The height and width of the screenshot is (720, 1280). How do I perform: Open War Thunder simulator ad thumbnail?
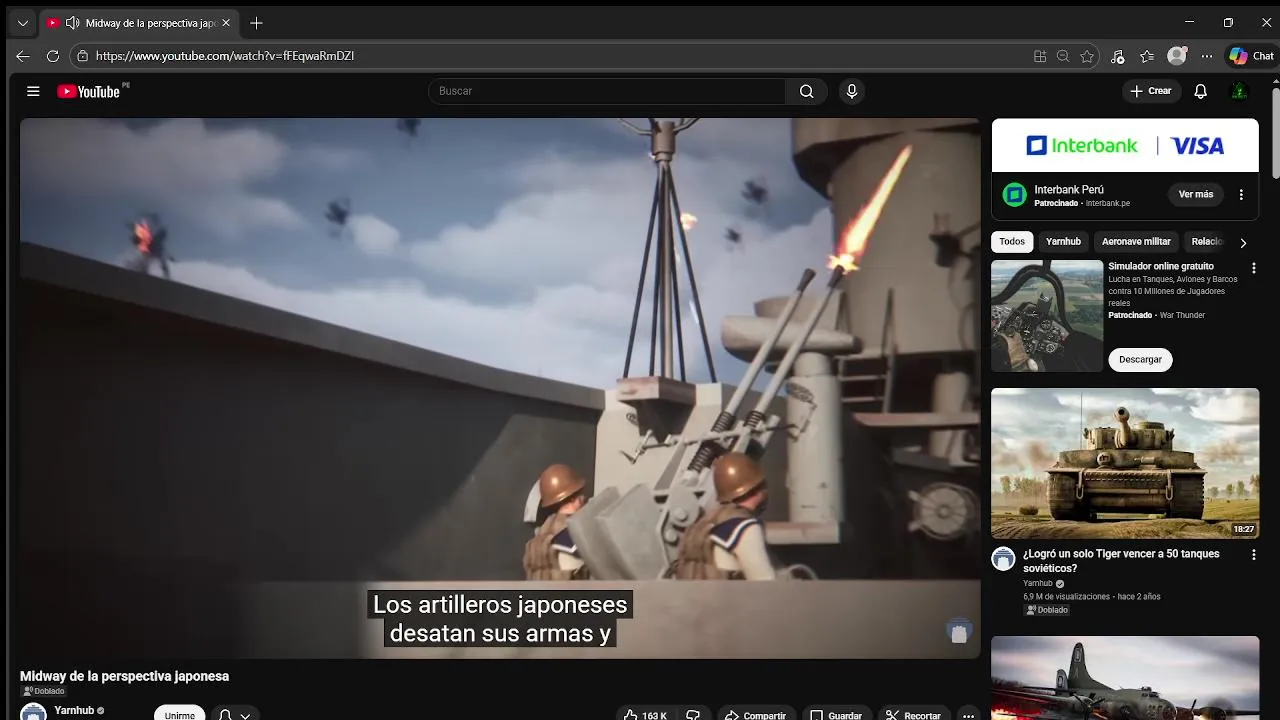tap(1047, 316)
